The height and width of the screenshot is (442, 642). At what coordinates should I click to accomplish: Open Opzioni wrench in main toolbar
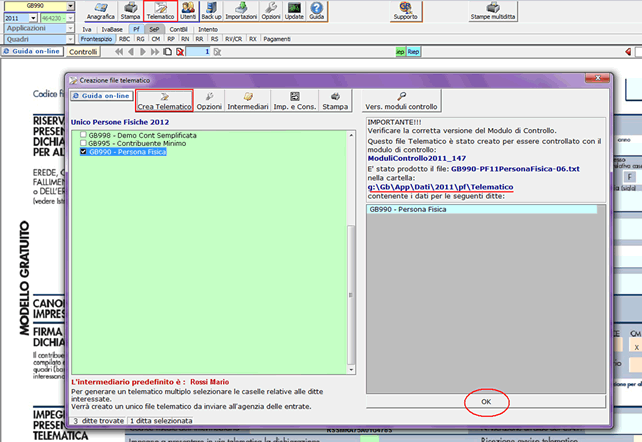pos(271,11)
